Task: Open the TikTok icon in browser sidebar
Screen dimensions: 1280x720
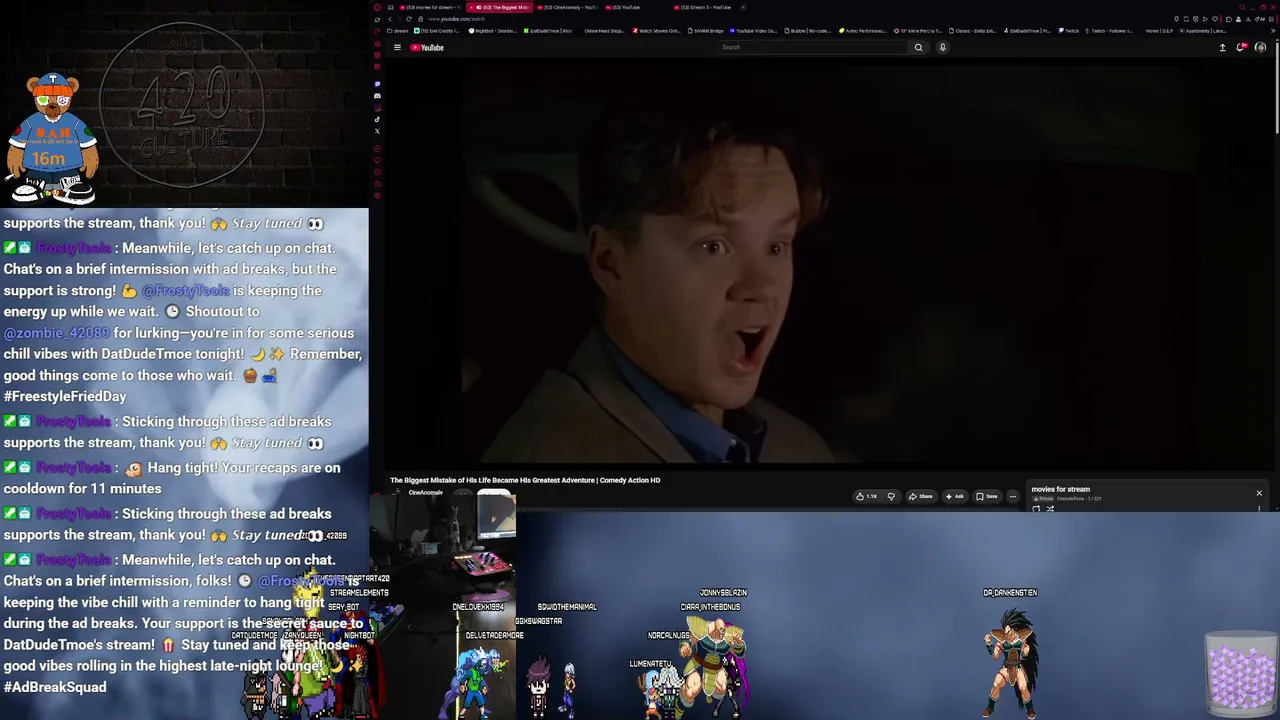Action: [377, 119]
